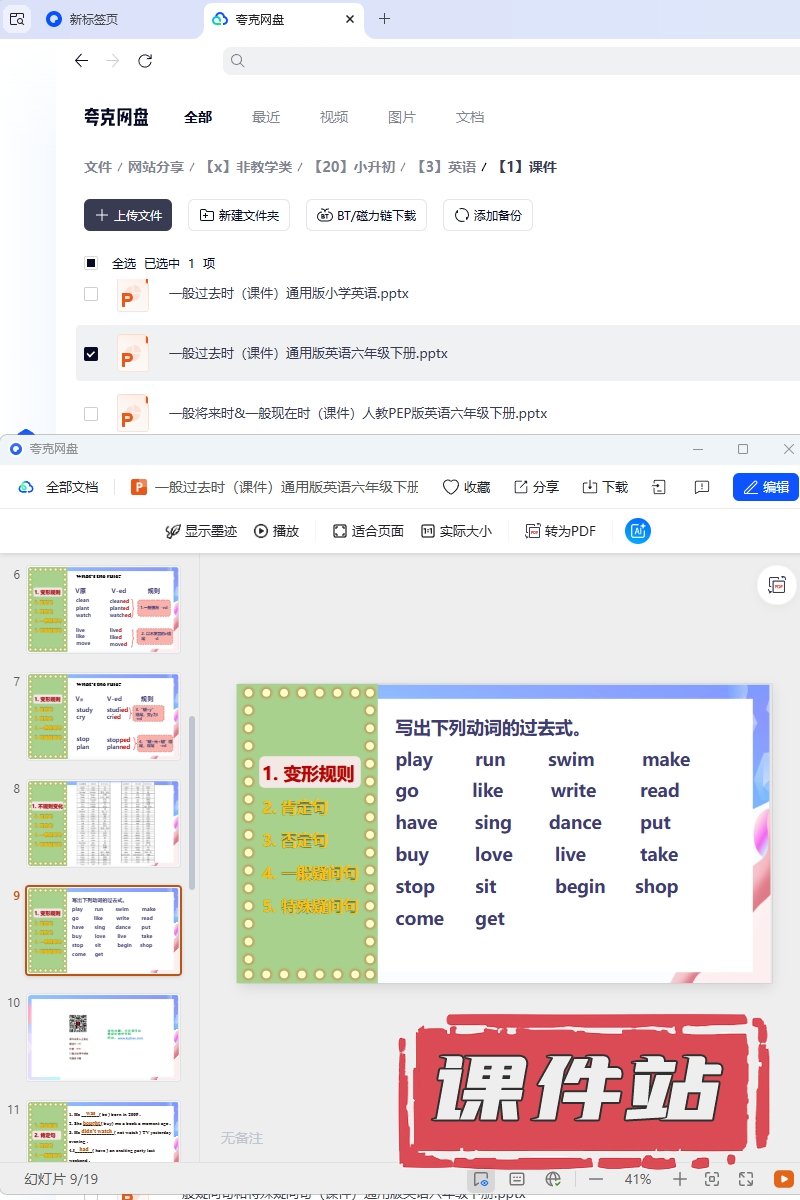This screenshot has height=1200, width=800.
Task: Click the AI assistant icon in the viewer toolbar
Action: tap(638, 531)
